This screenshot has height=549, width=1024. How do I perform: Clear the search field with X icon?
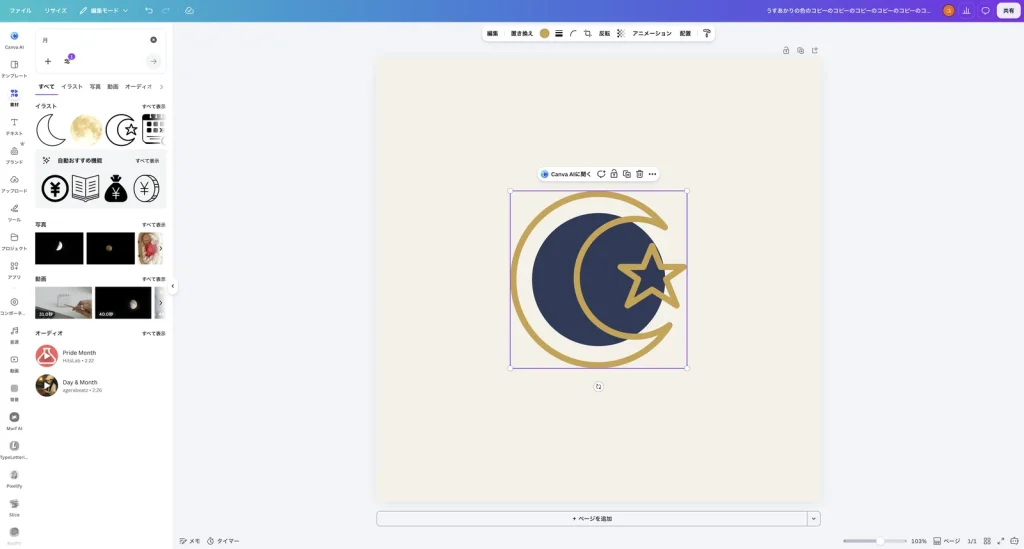pyautogui.click(x=153, y=40)
